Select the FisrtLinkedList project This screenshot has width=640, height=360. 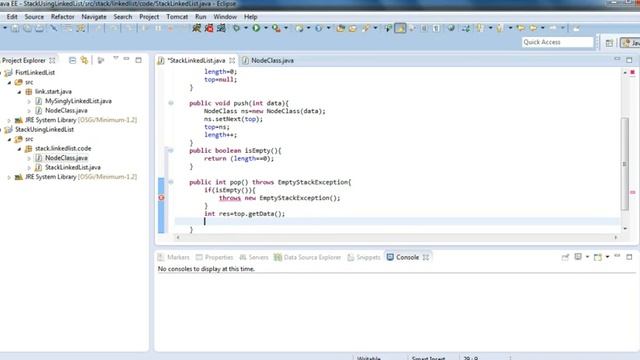[35, 73]
